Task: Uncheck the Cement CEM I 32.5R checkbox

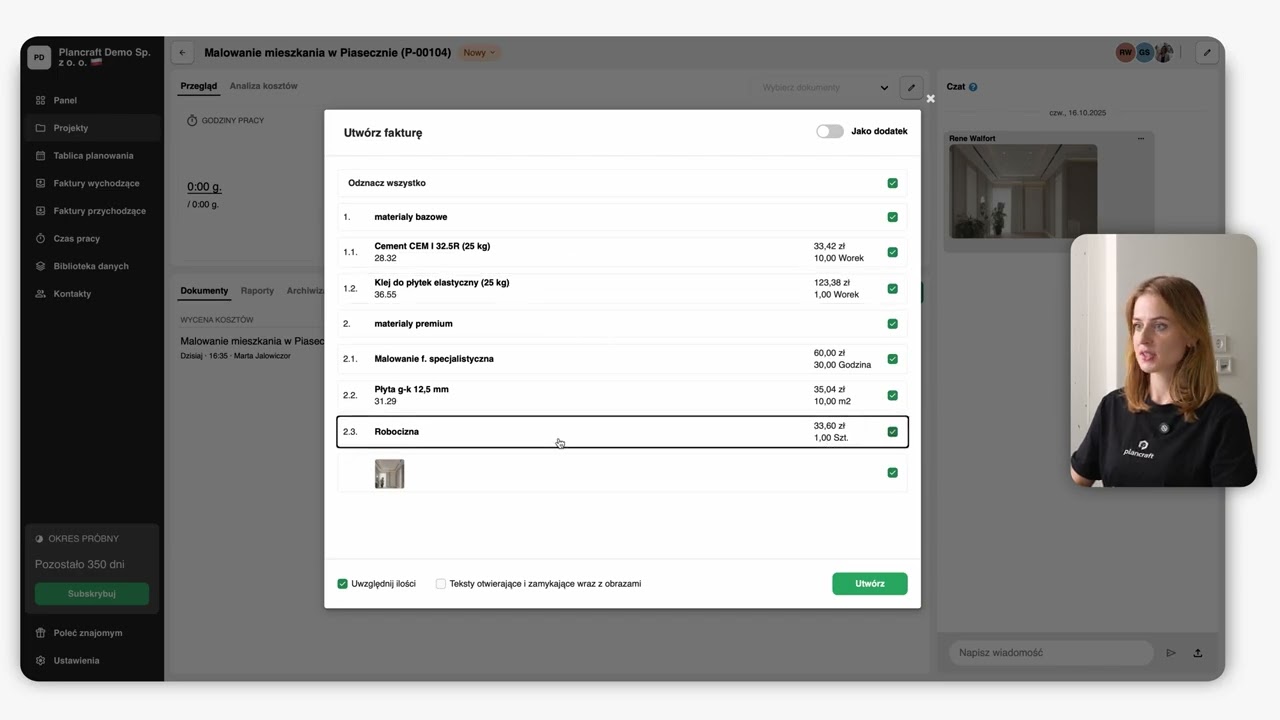Action: click(x=892, y=252)
